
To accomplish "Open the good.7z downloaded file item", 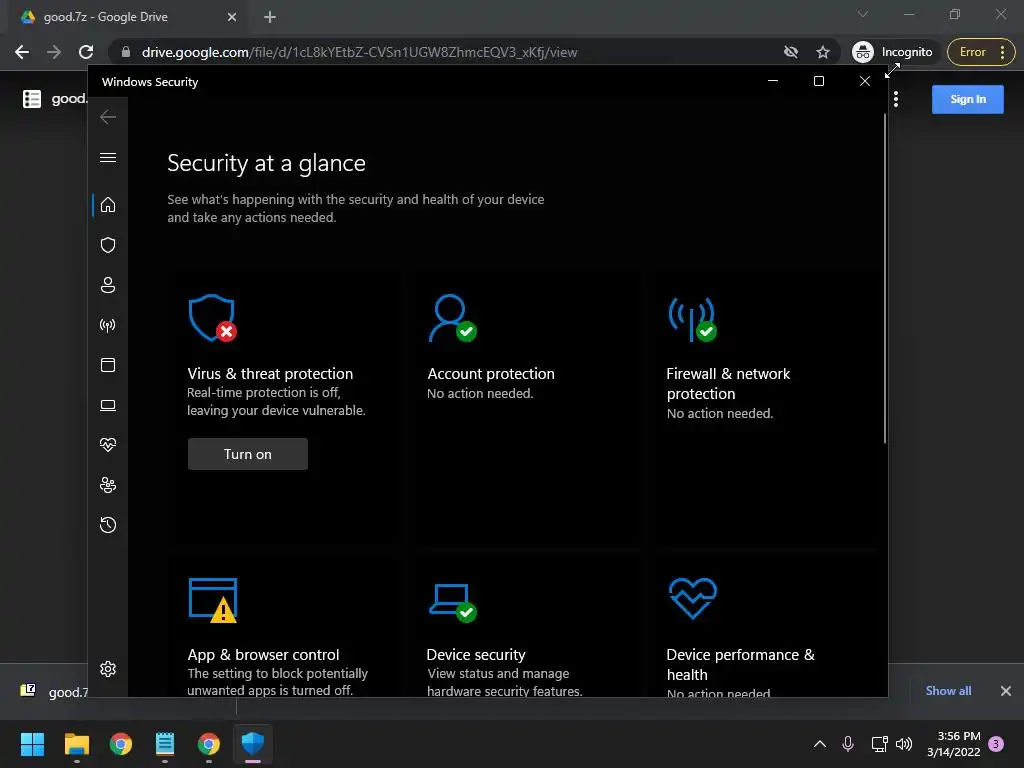I will click(x=55, y=692).
